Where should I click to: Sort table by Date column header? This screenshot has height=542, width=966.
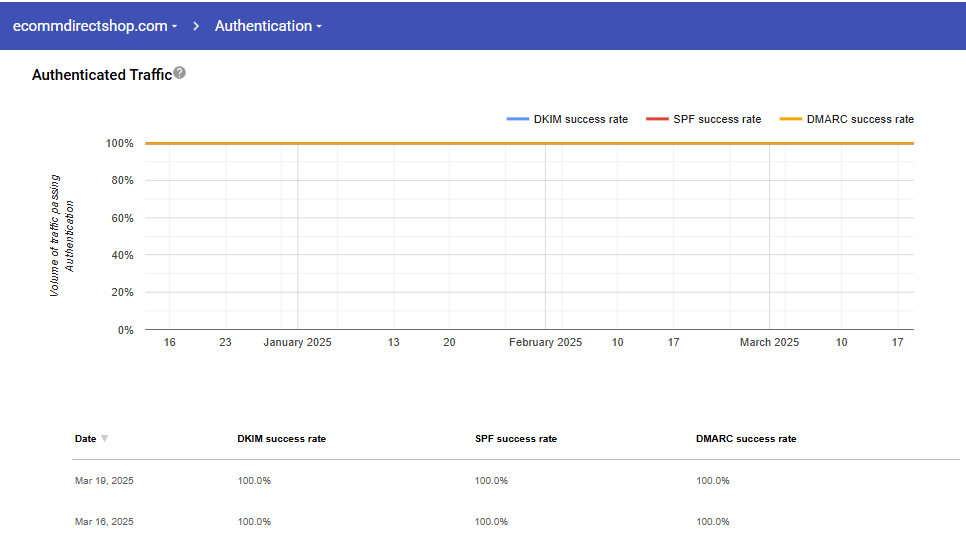(x=86, y=439)
